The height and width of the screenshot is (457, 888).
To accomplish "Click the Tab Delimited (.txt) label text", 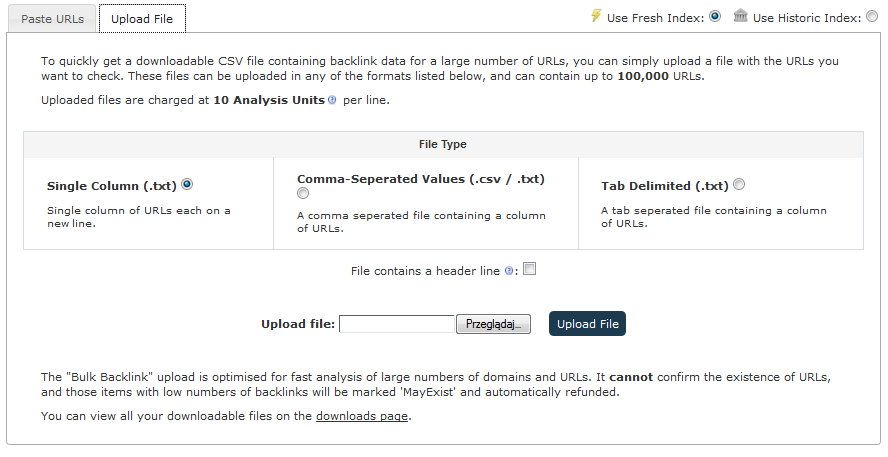I will point(664,186).
